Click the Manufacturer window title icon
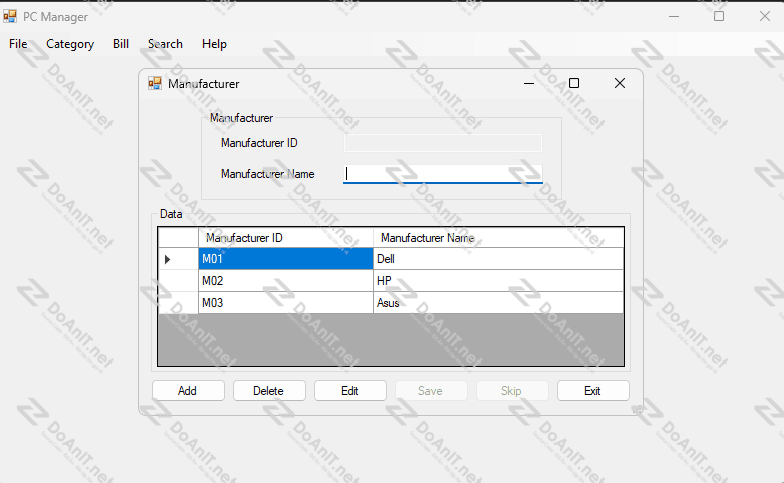The height and width of the screenshot is (483, 784). coord(155,84)
